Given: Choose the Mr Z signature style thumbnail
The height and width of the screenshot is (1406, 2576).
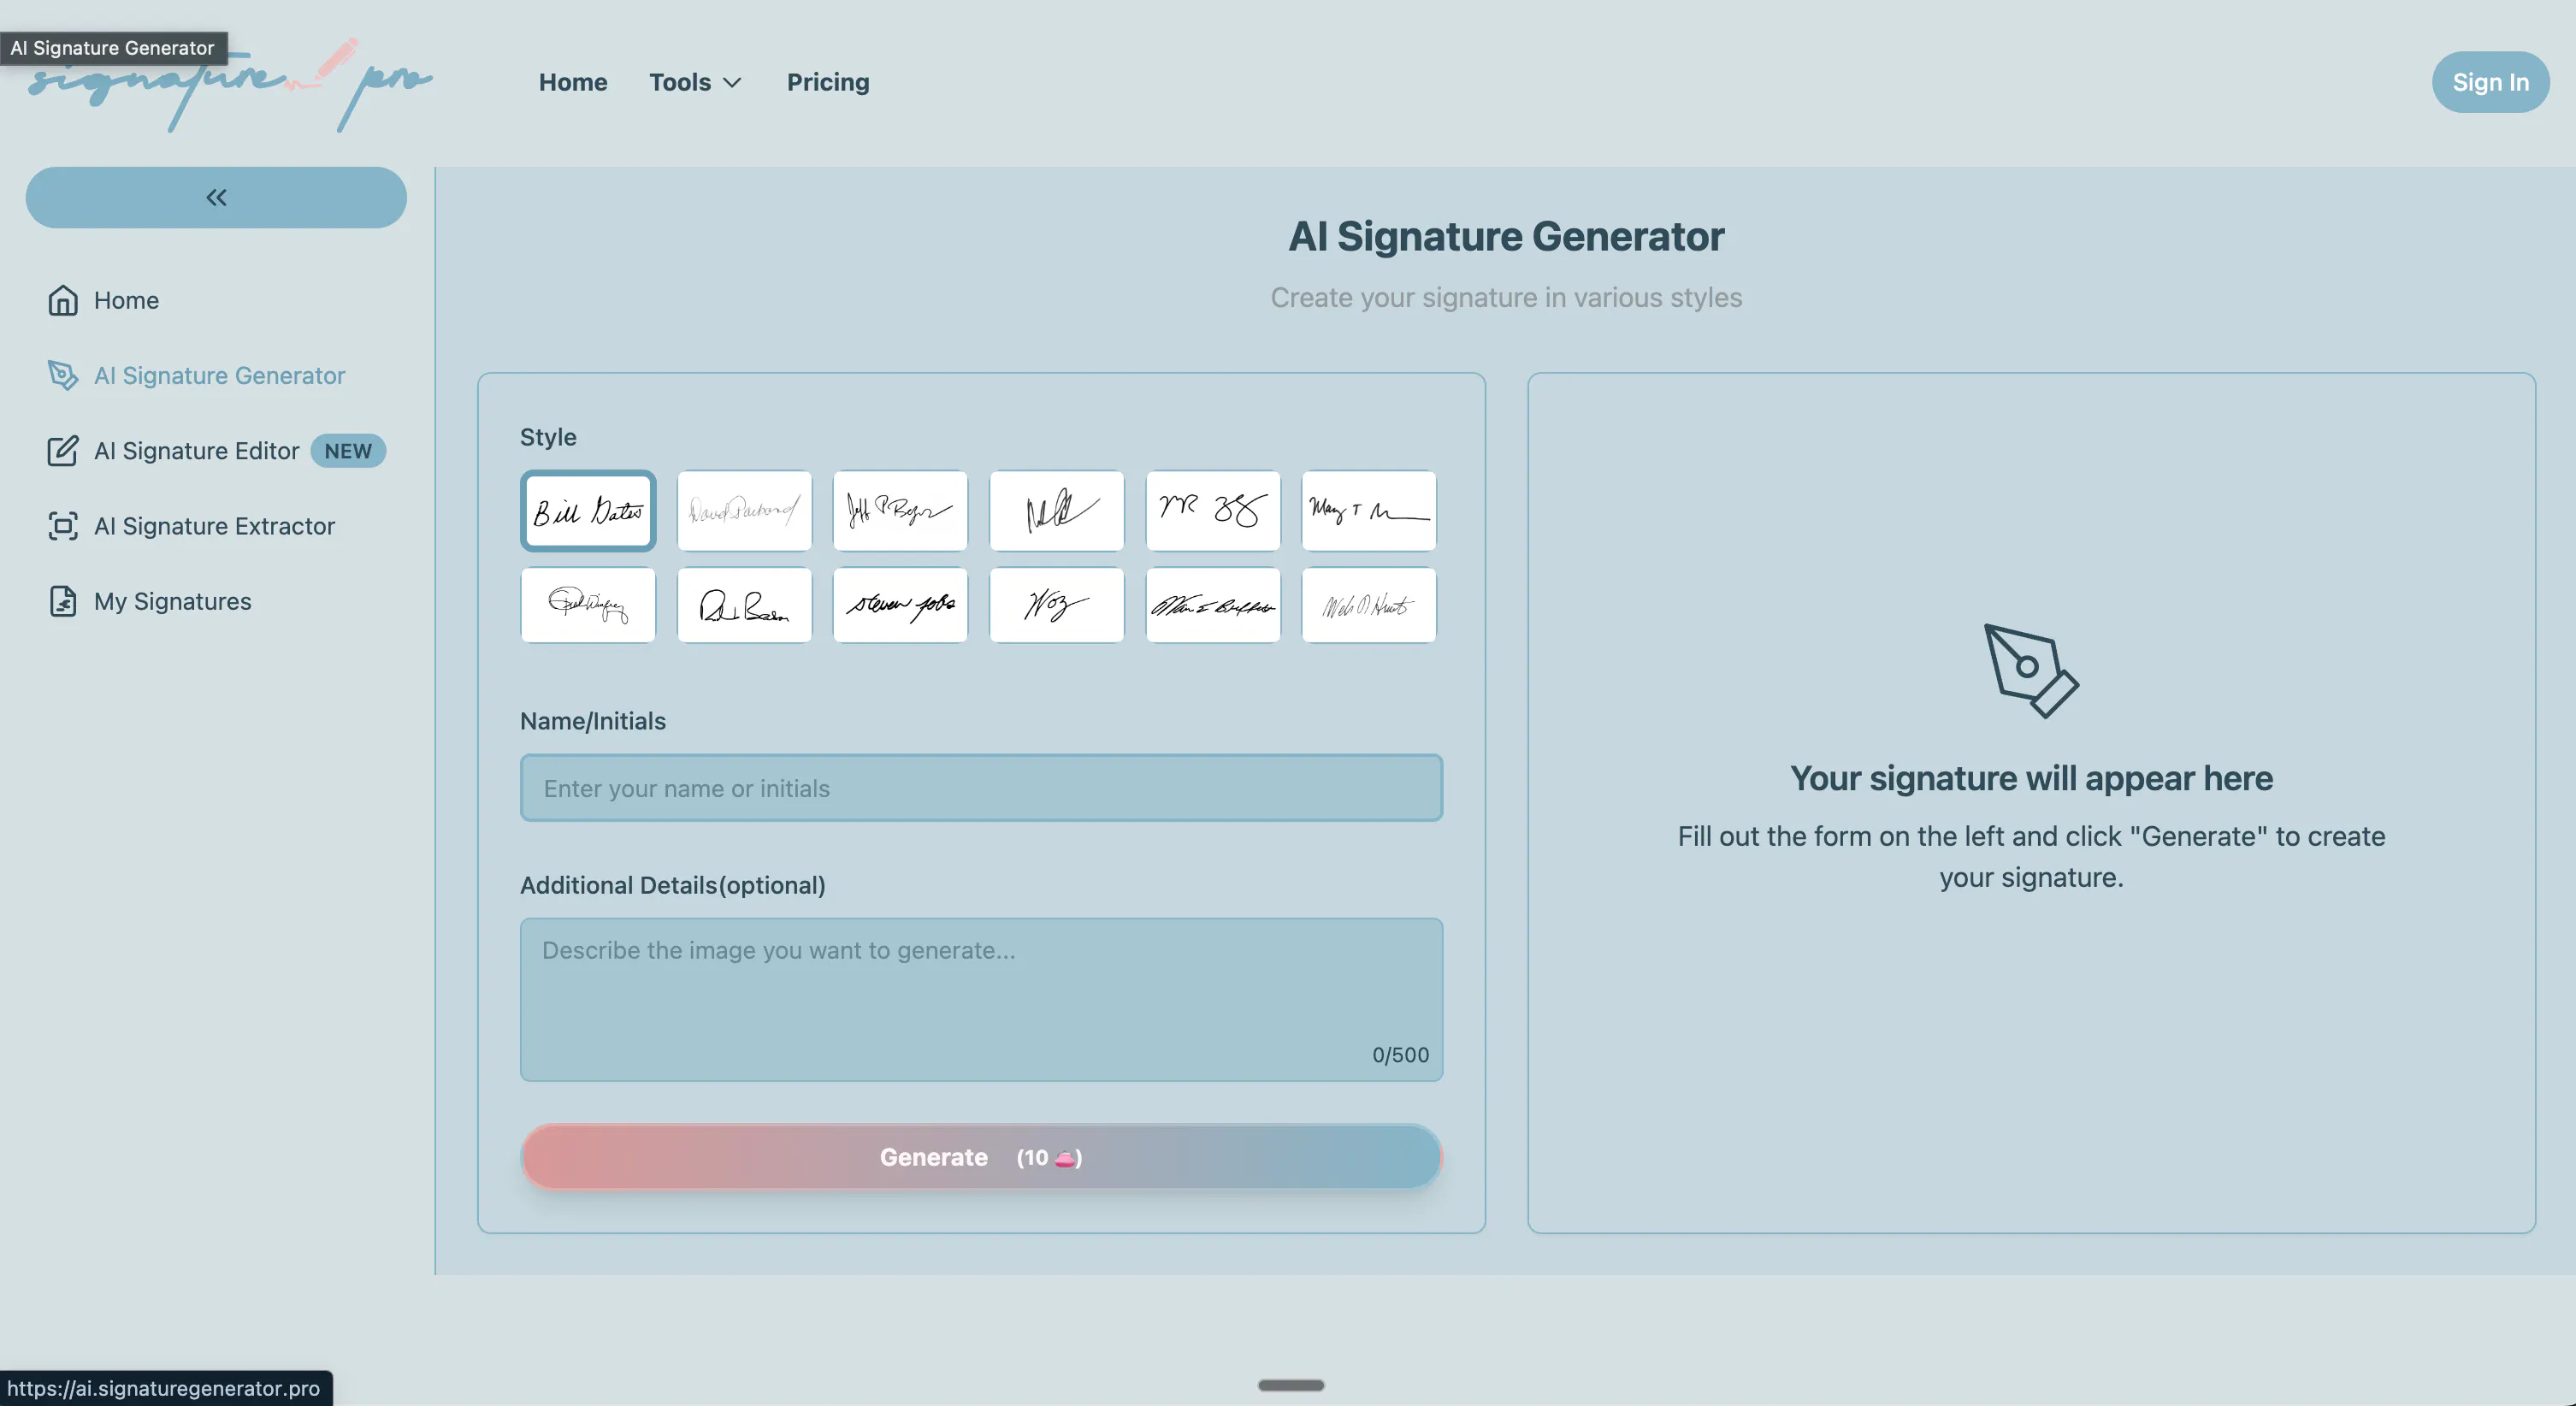Looking at the screenshot, I should 1213,511.
